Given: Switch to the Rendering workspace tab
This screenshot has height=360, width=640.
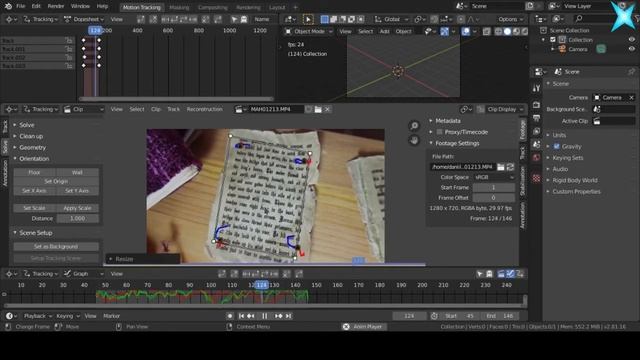Looking at the screenshot, I should [x=248, y=7].
